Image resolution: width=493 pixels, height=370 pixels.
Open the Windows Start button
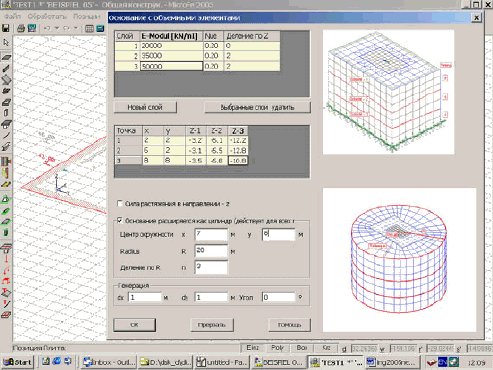pos(18,362)
